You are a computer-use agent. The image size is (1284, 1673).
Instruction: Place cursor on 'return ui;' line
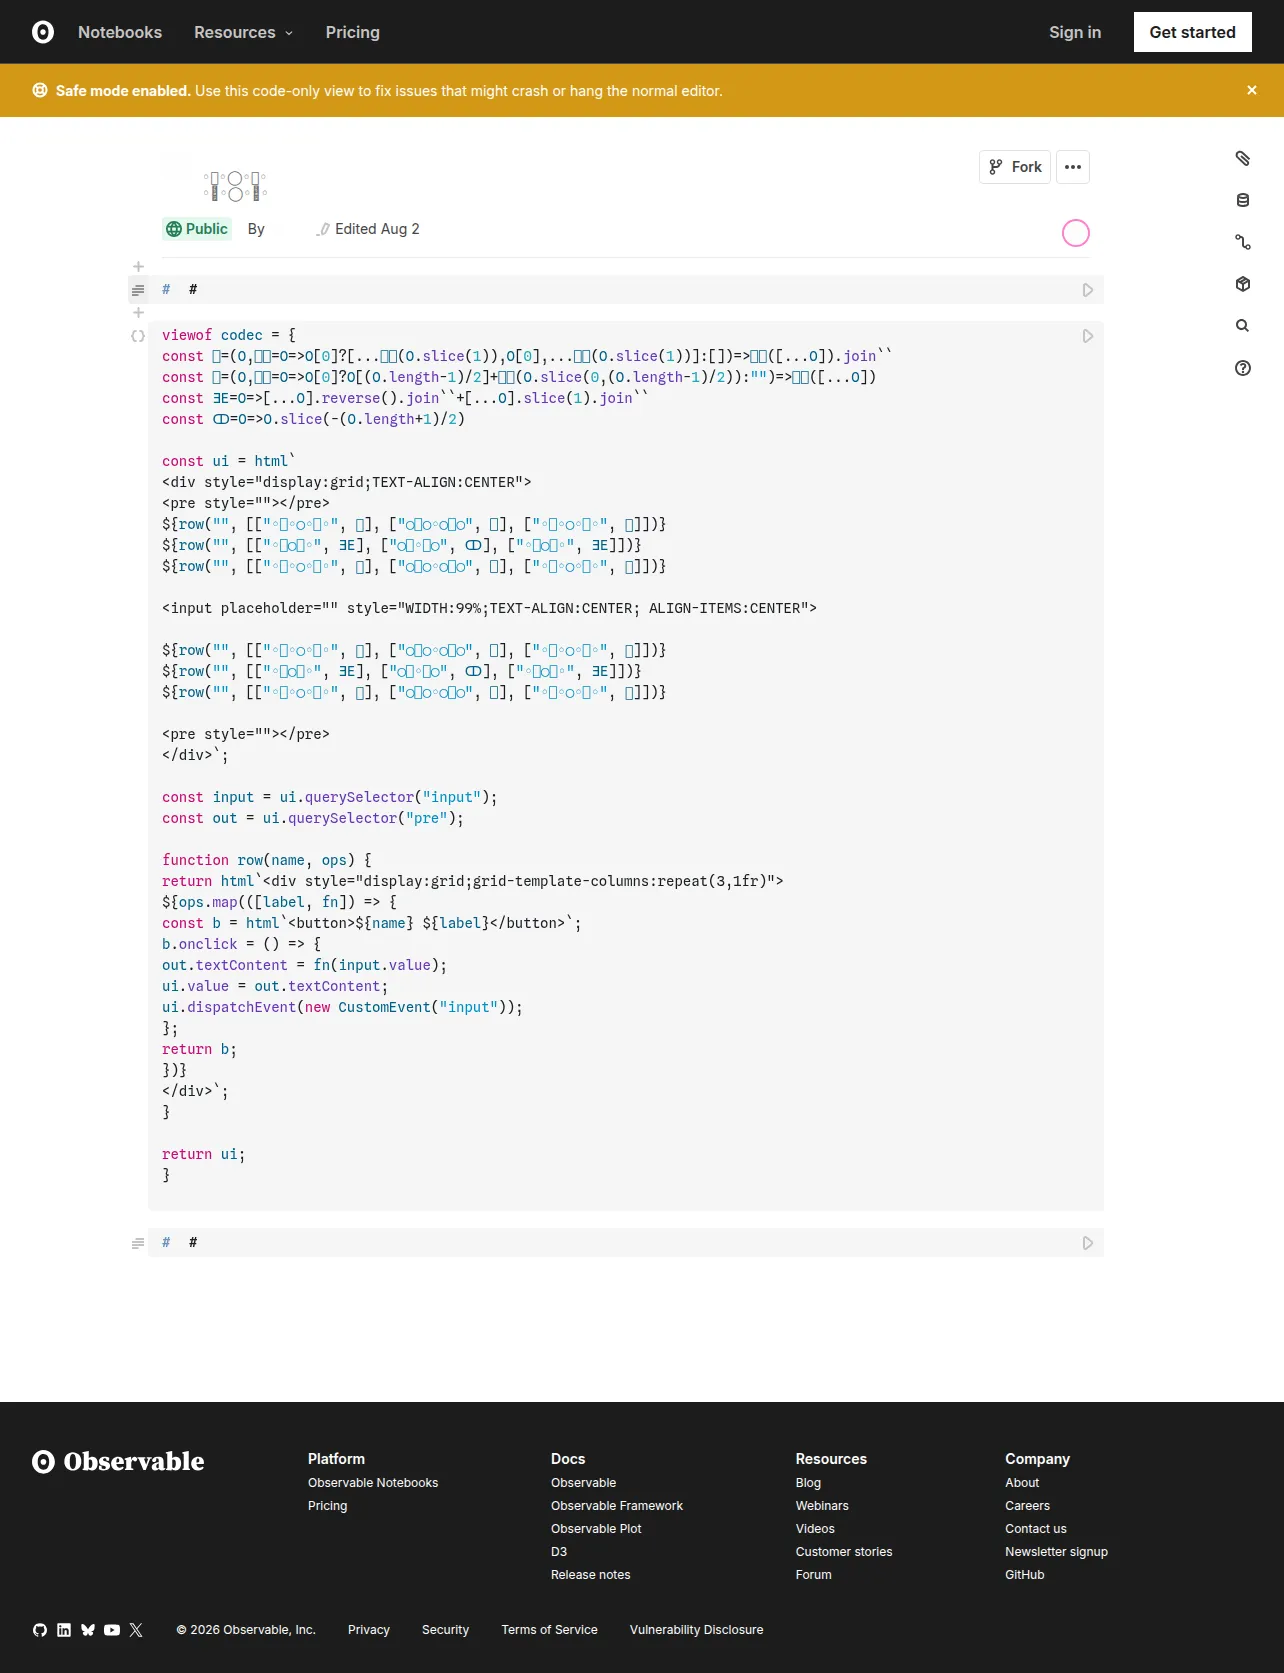(x=203, y=1154)
